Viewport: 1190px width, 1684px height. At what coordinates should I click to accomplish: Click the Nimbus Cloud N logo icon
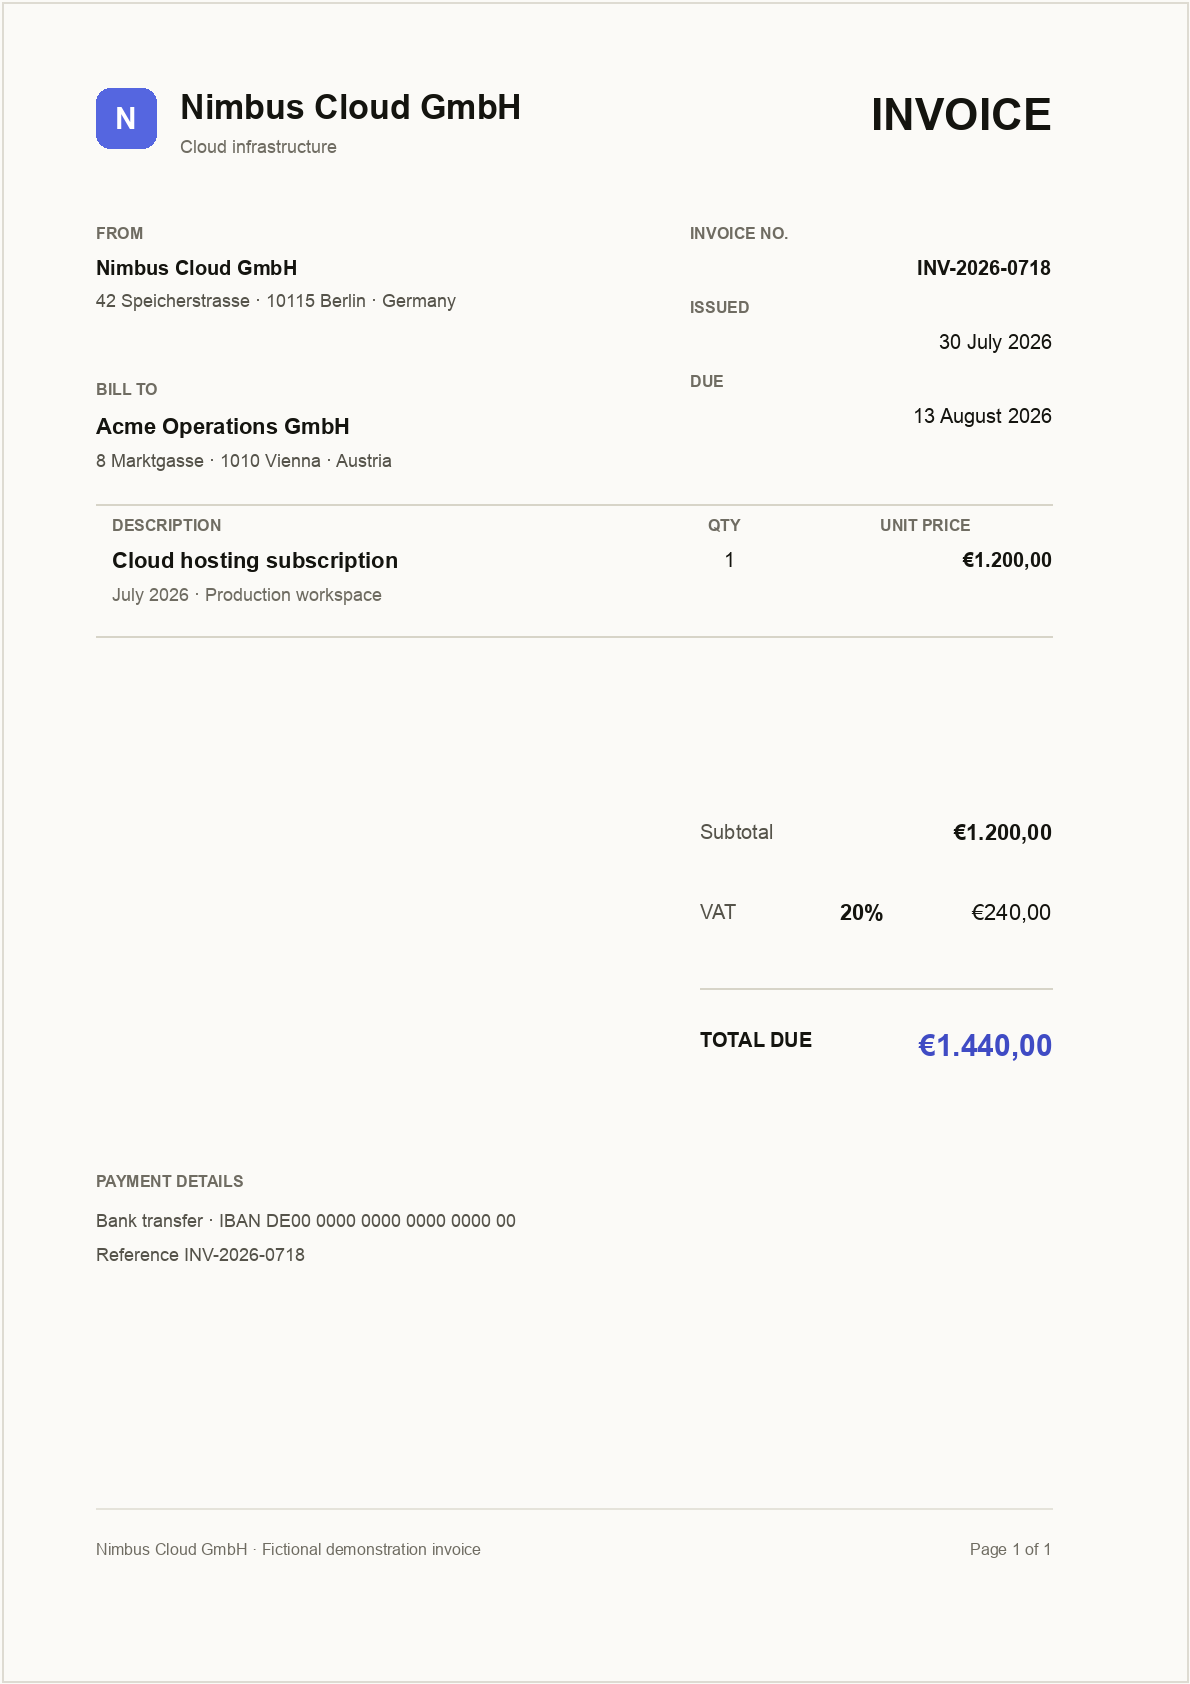[126, 118]
